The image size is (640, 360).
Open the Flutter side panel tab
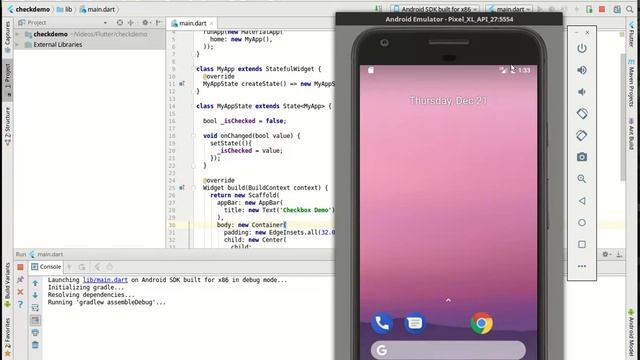point(631,34)
